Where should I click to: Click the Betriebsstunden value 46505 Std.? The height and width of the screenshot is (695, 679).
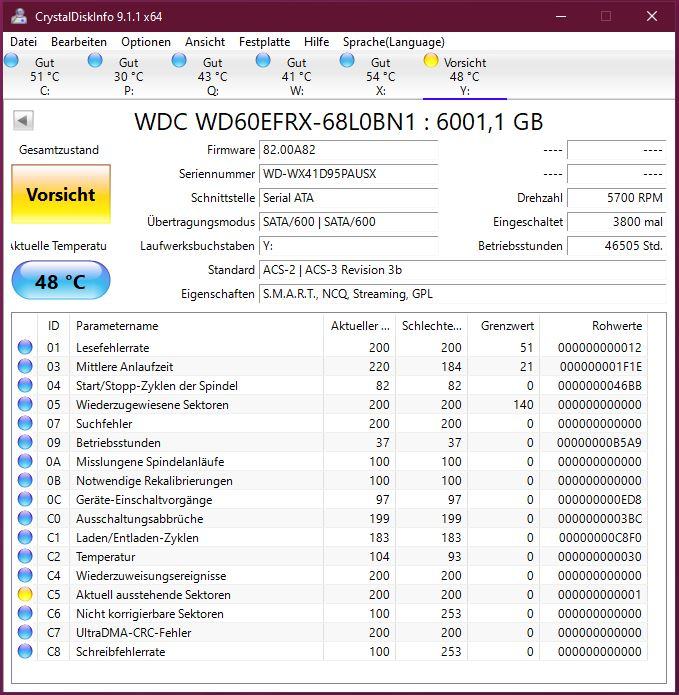pos(617,246)
